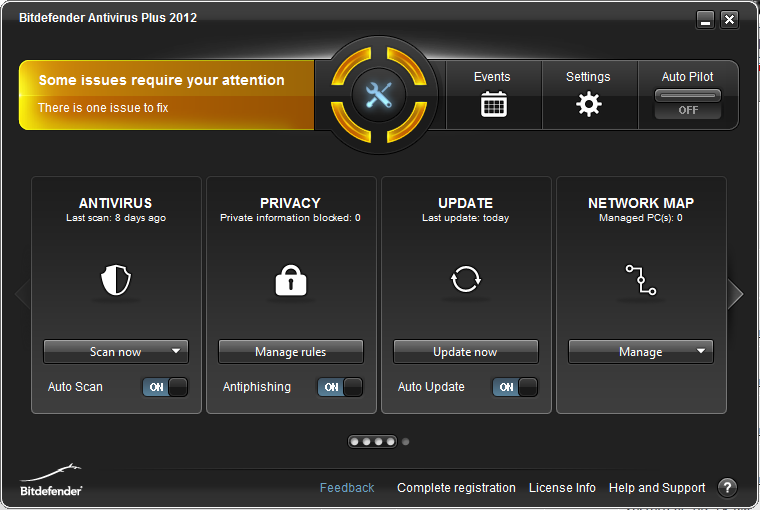Viewport: 760px width, 510px height.
Task: Turn off the Auto Update switch
Action: click(515, 387)
